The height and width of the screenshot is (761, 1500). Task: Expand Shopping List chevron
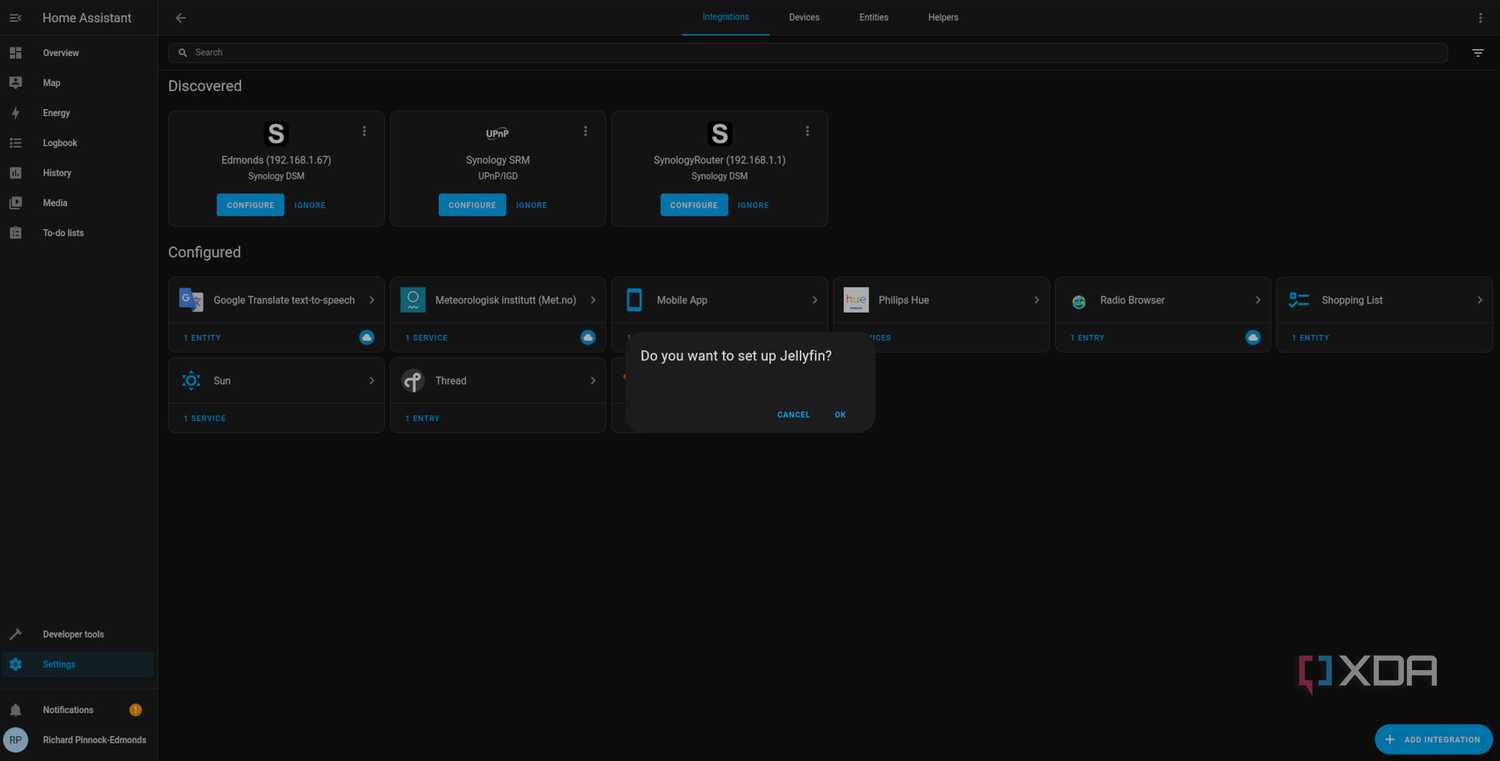click(x=1480, y=300)
